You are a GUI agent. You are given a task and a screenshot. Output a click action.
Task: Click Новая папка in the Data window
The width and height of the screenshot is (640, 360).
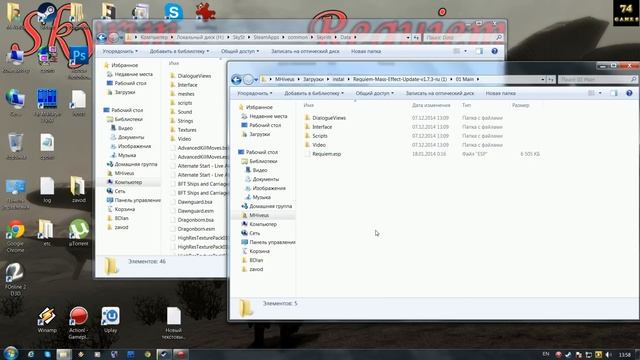[x=366, y=51]
